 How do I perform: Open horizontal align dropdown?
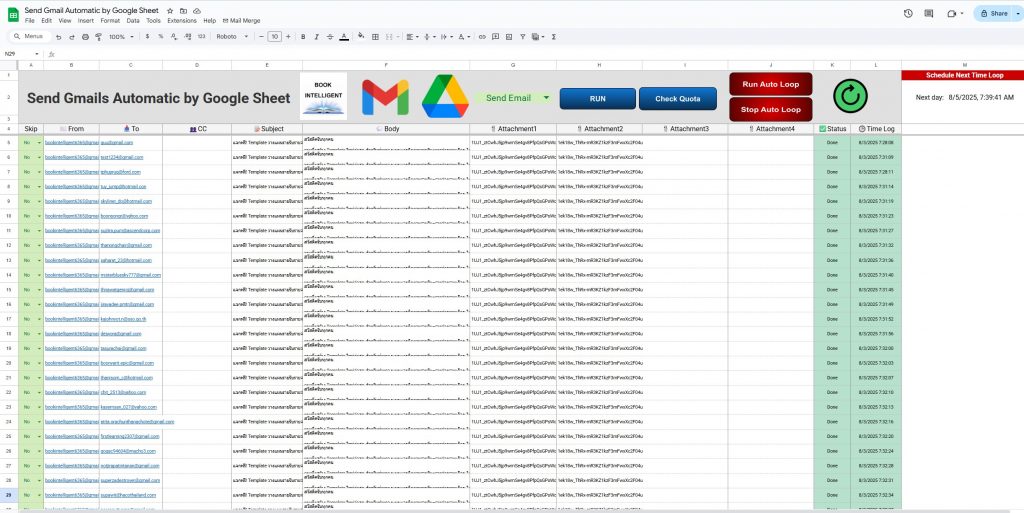[413, 37]
